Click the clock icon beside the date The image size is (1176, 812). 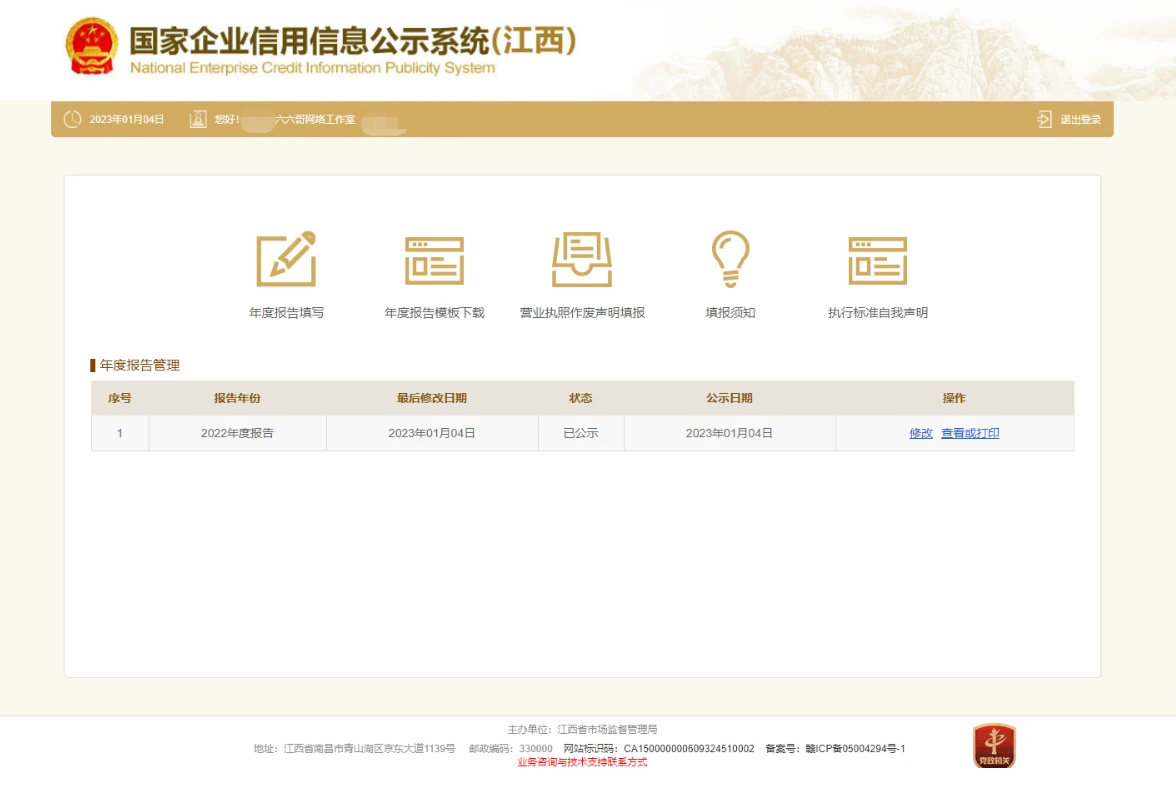click(x=73, y=120)
